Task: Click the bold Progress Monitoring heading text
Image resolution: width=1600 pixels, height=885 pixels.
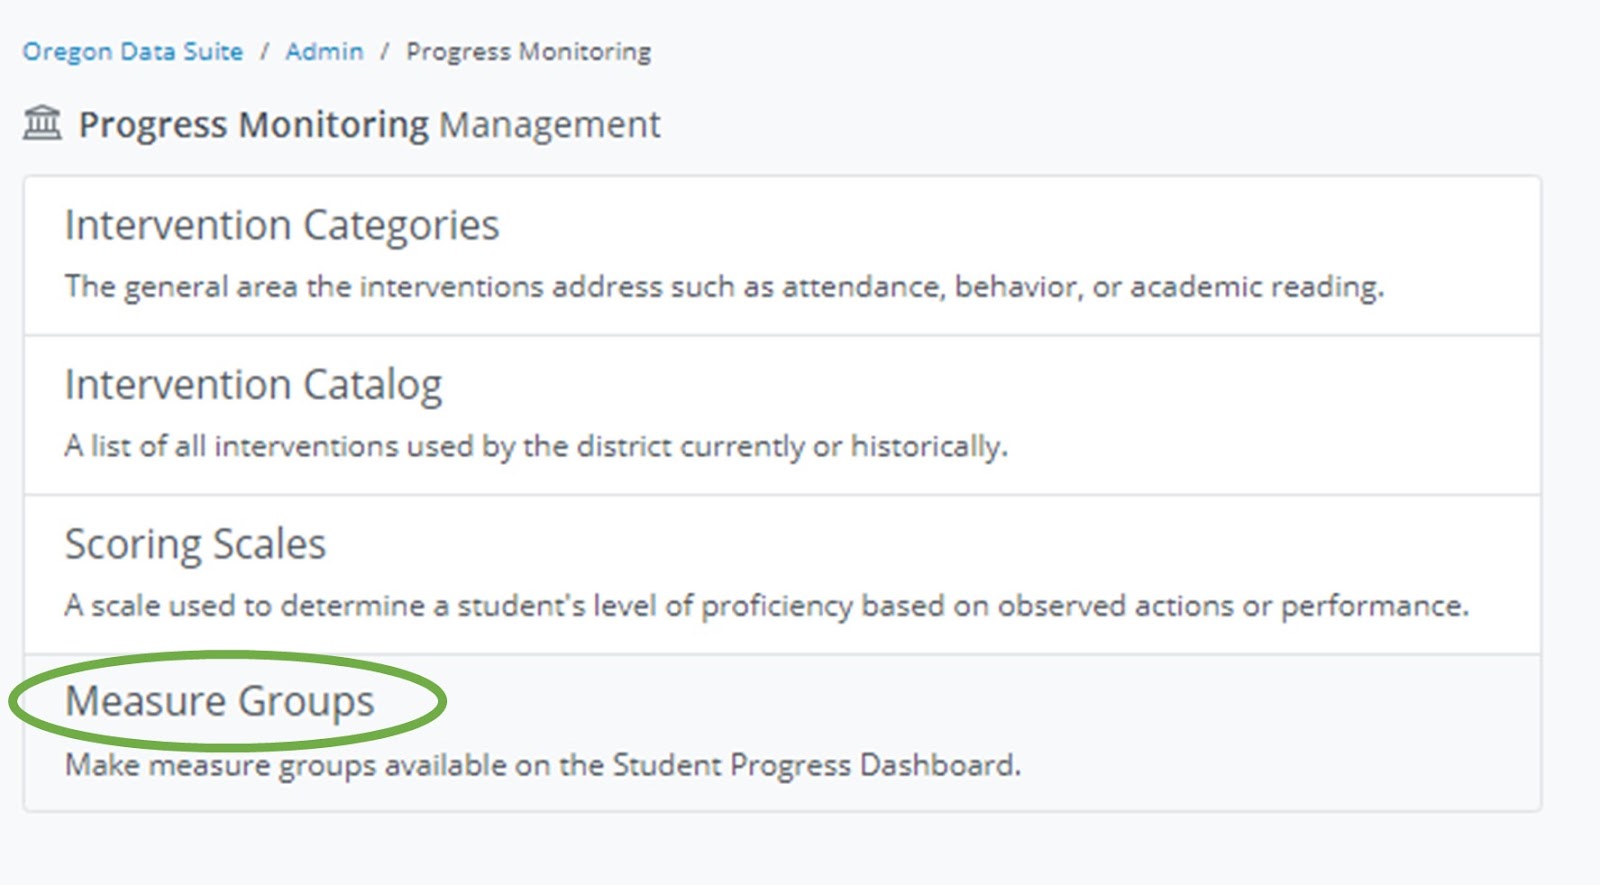Action: [254, 125]
